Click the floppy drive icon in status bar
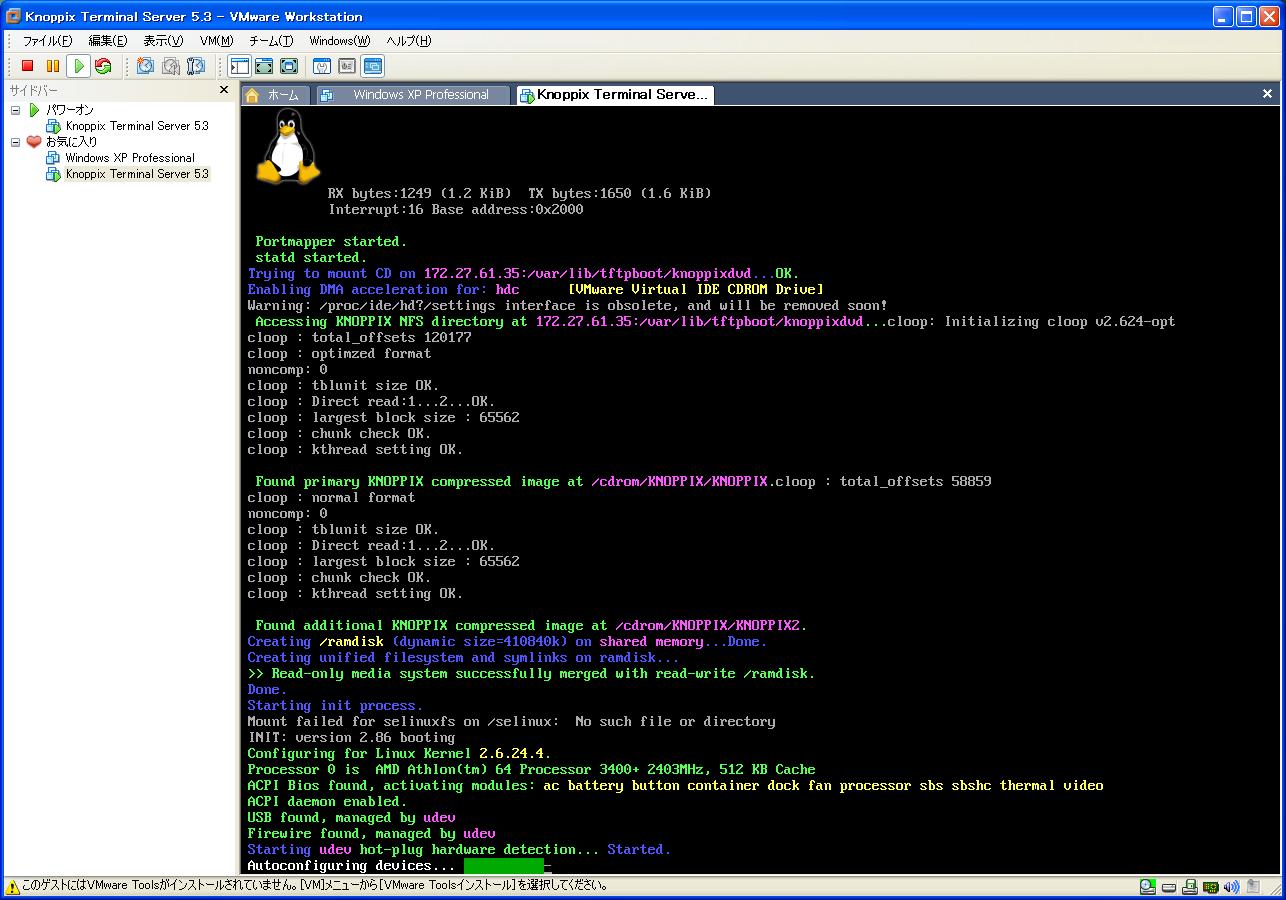 pyautogui.click(x=1190, y=886)
